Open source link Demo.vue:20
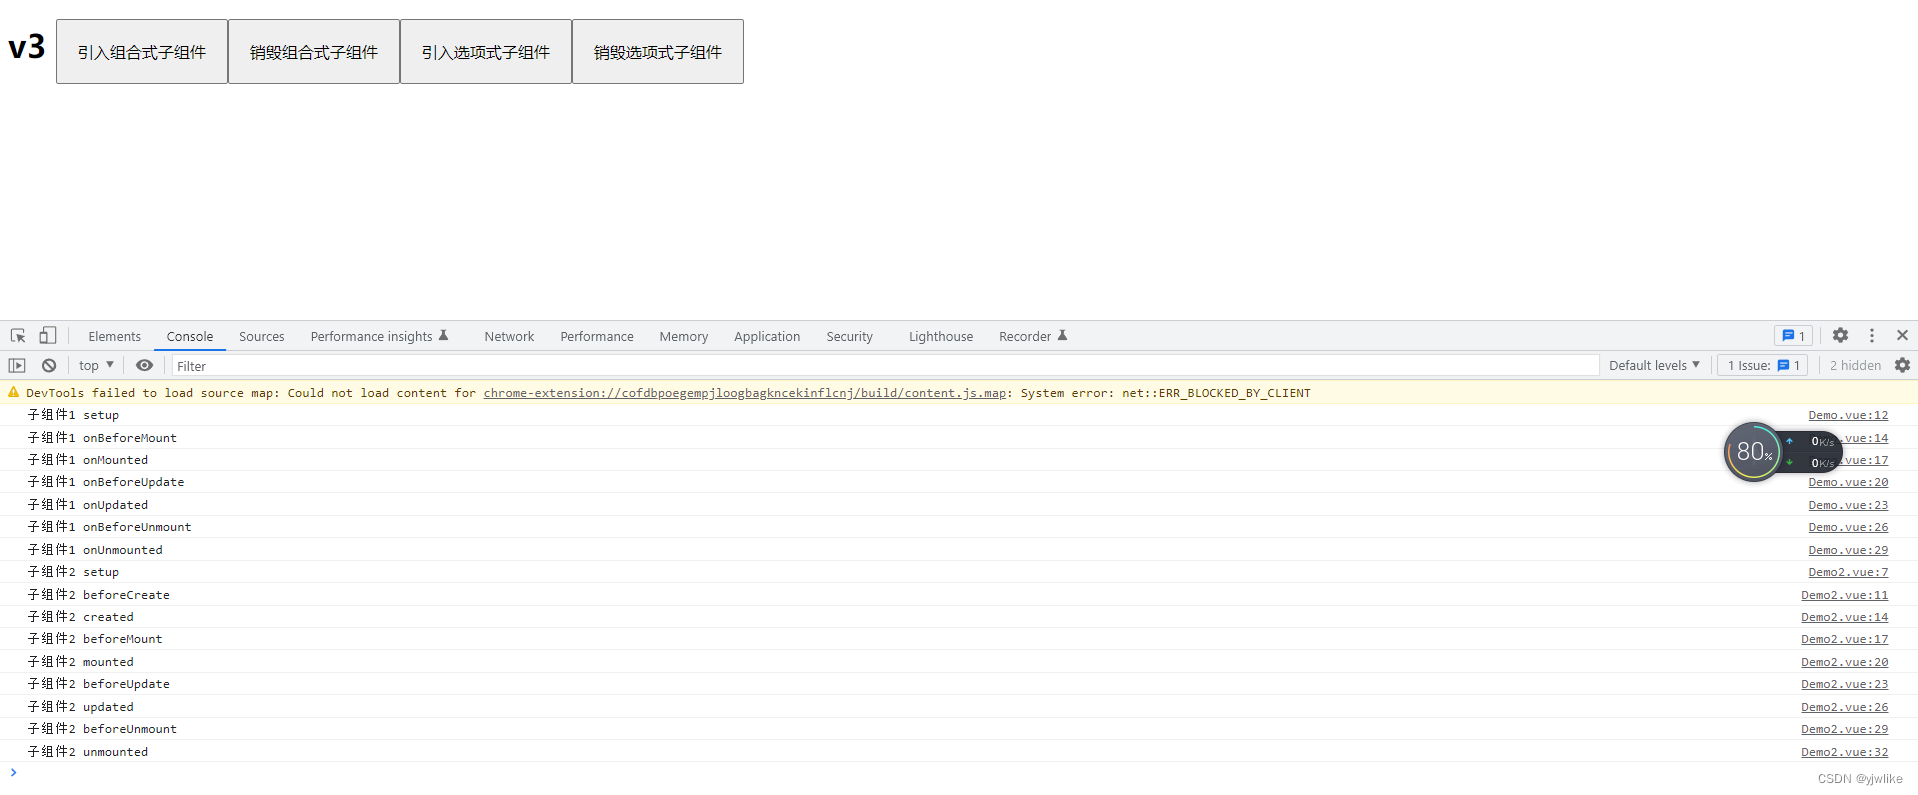The height and width of the screenshot is (795, 1918). click(x=1848, y=482)
